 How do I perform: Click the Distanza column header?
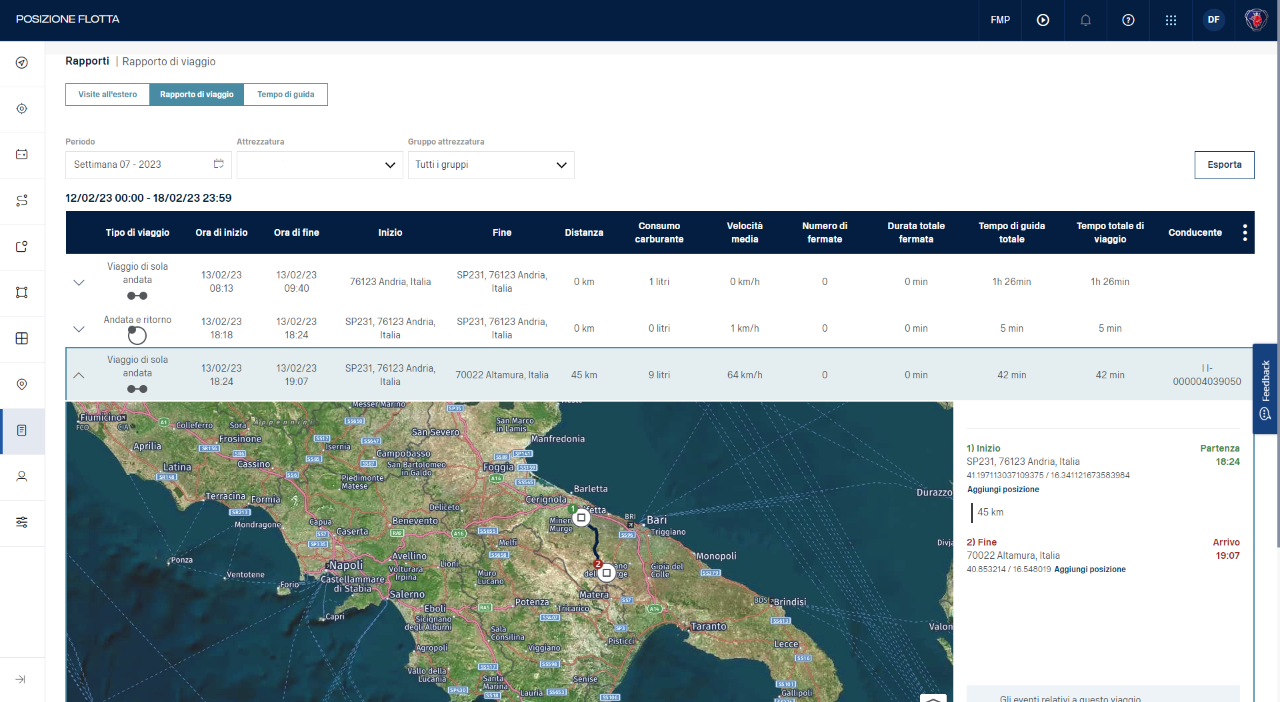584,232
